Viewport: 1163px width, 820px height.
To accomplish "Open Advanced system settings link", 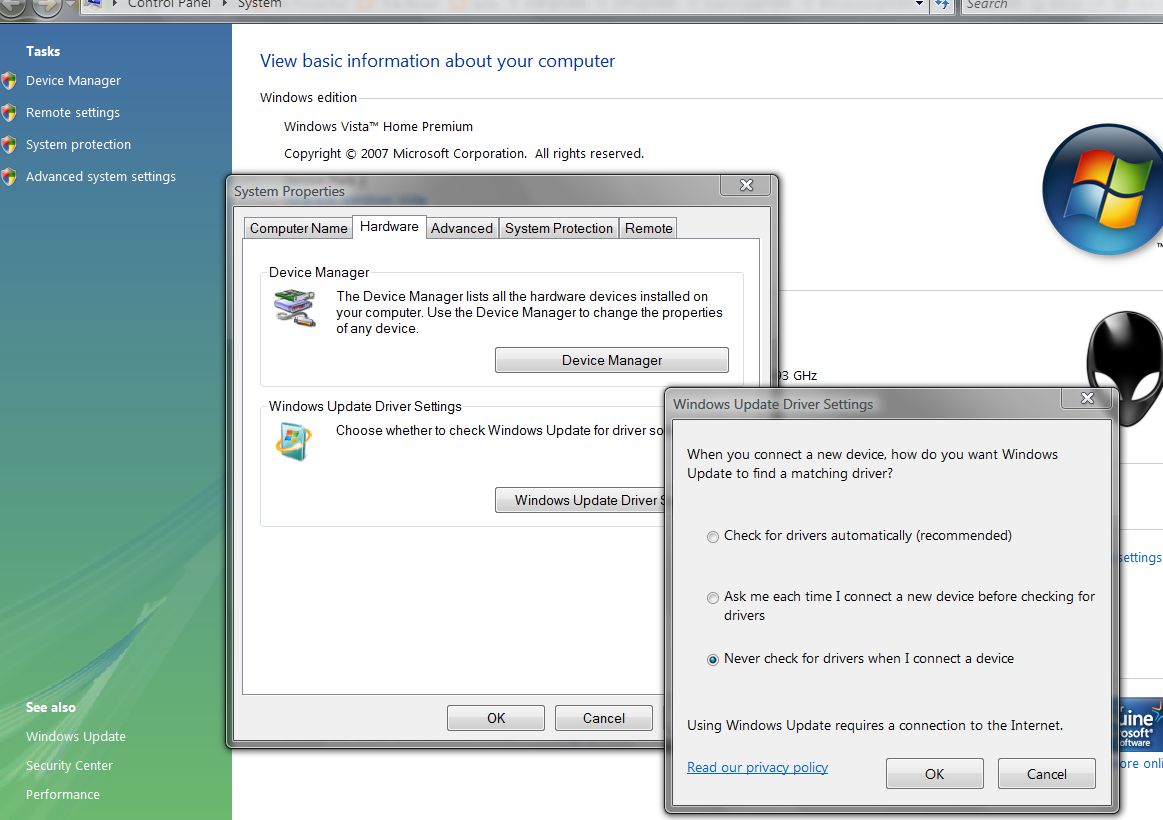I will pos(101,176).
